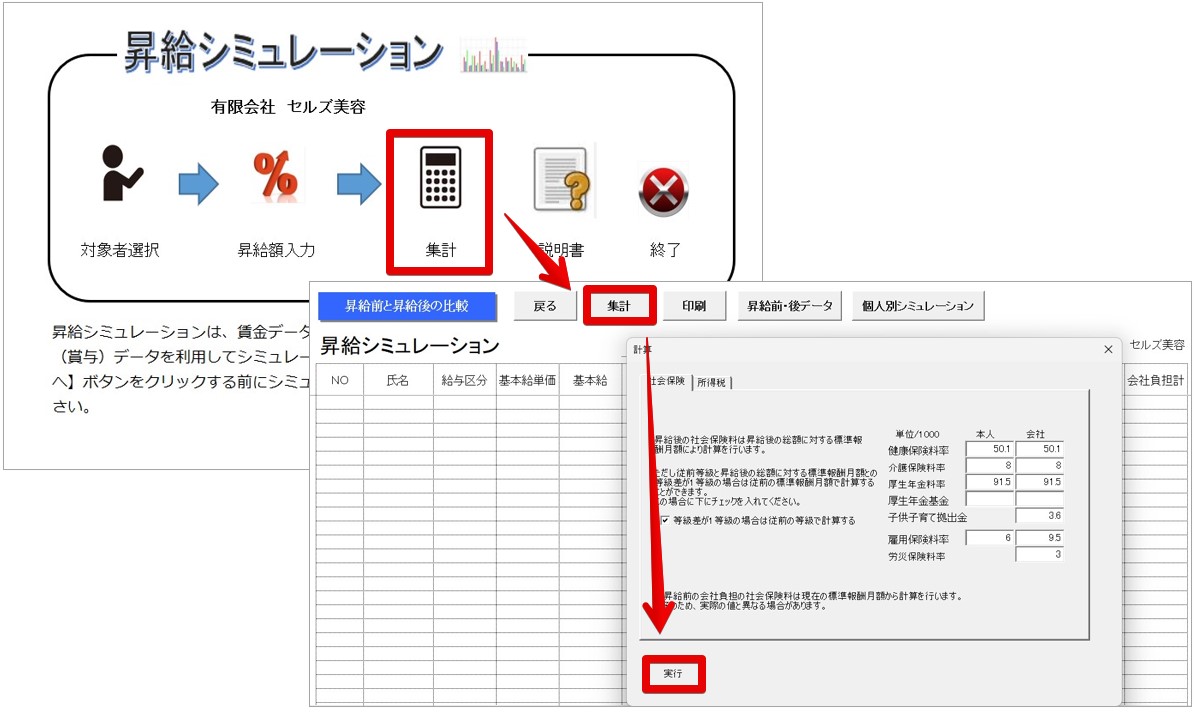Click the 戻る button
This screenshot has width=1199, height=714.
545,306
